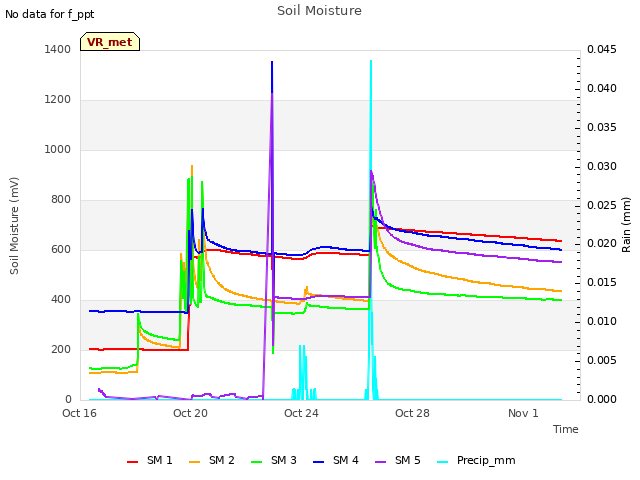Click the Rain (mm) axis label

pyautogui.click(x=626, y=224)
